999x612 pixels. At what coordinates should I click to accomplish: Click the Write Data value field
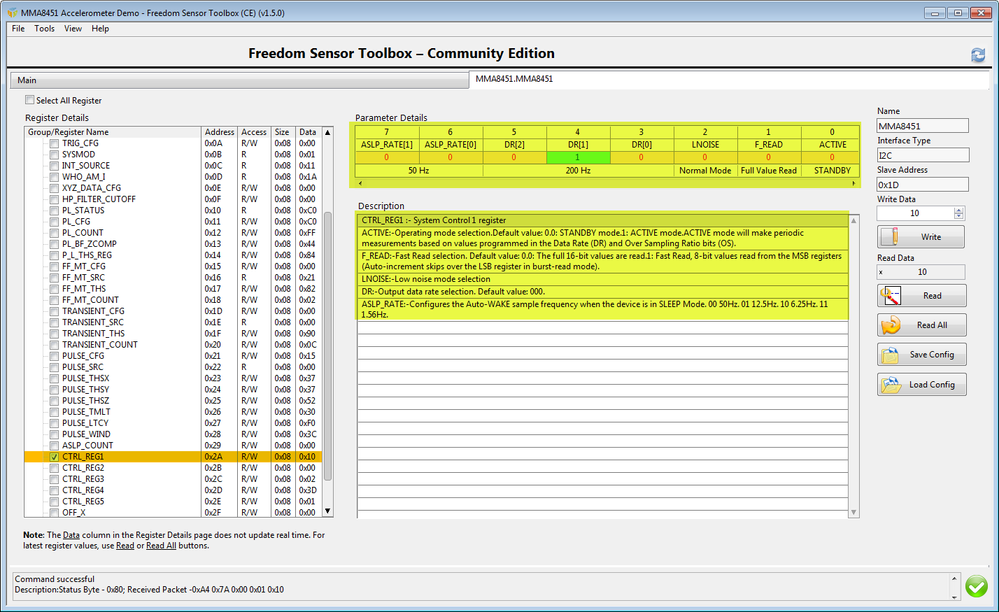(x=915, y=213)
